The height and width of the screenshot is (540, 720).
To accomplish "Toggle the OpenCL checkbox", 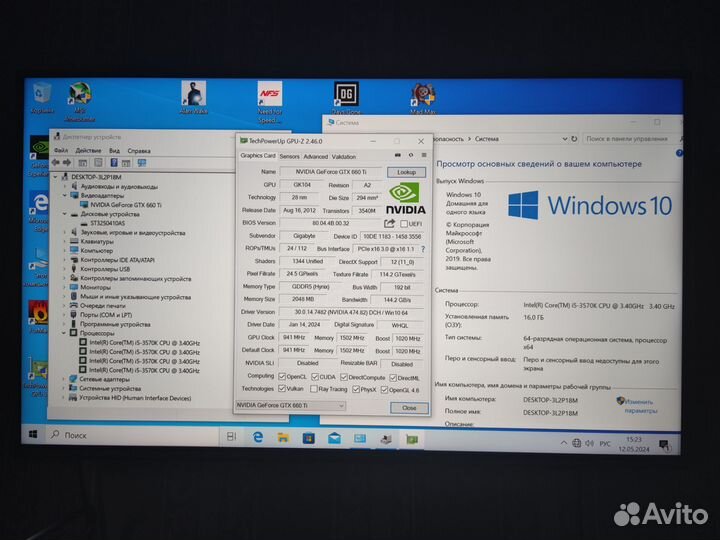I will [282, 377].
